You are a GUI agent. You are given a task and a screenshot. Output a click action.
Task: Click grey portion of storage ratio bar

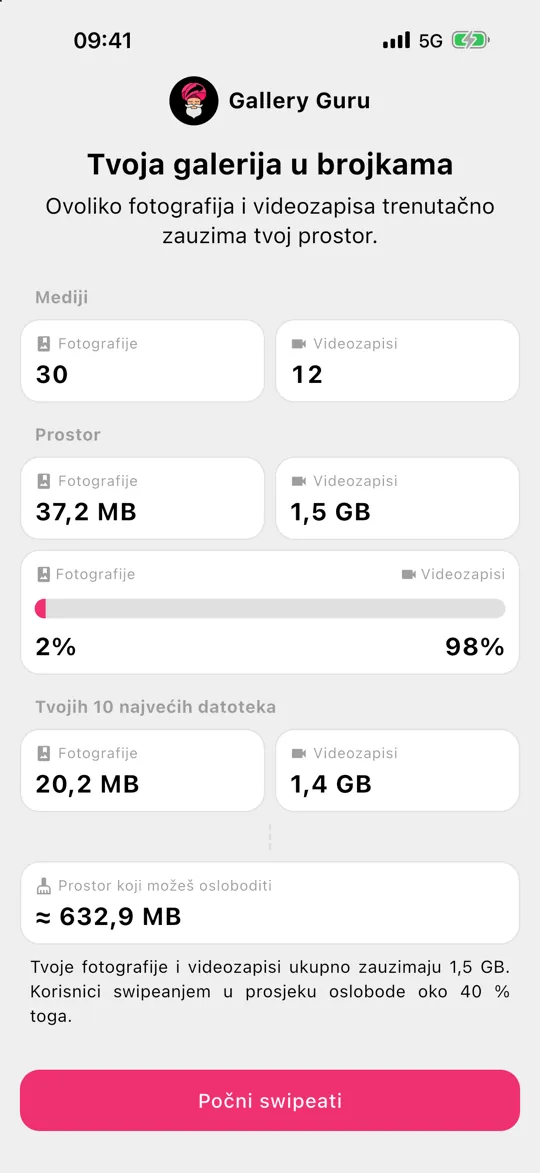[276, 608]
